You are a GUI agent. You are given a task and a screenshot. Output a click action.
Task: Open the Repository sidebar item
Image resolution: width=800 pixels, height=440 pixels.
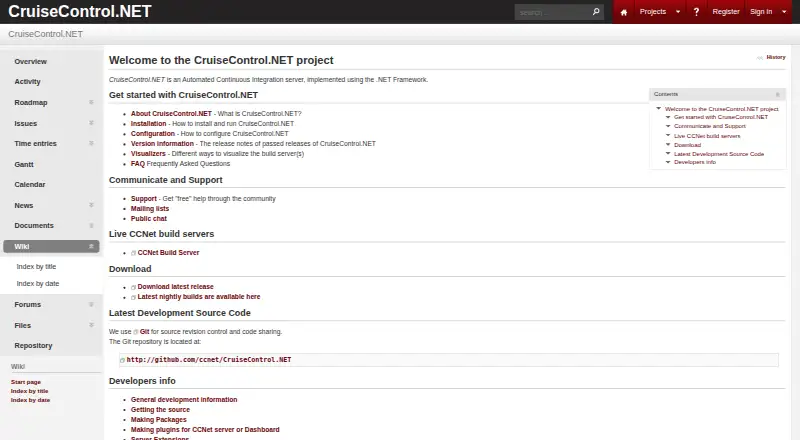point(33,346)
